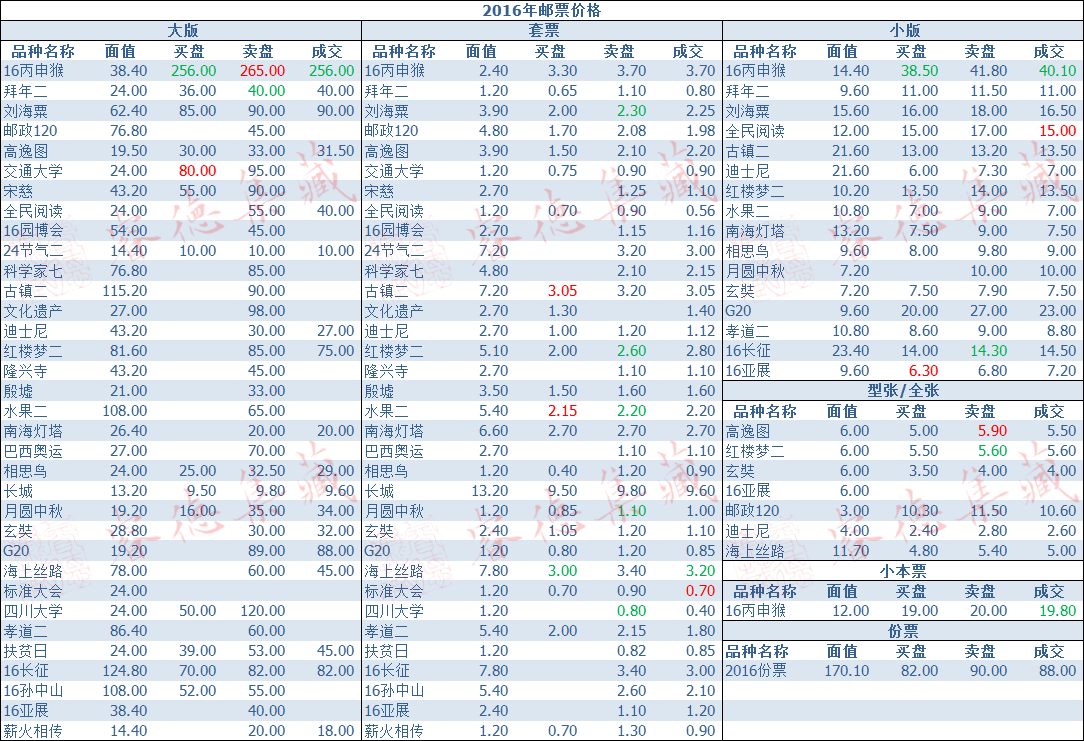Select 27.00 in 小版 G20 row
This screenshot has height=741, width=1084.
click(x=989, y=310)
